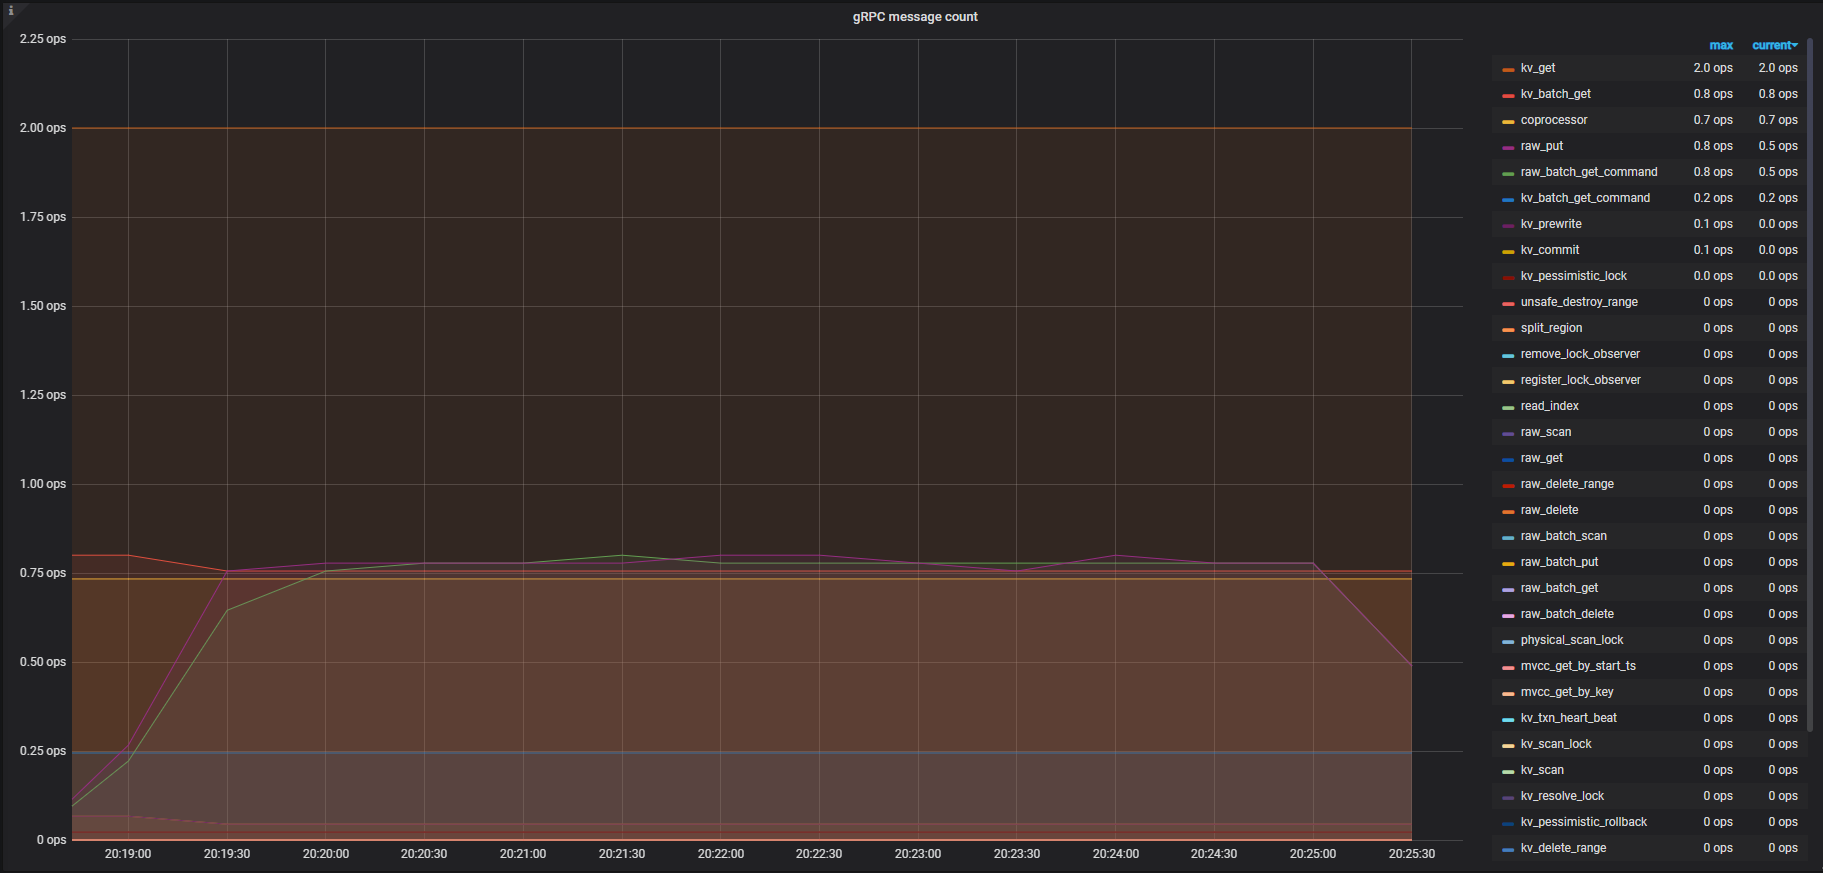Click the raw_scan color swatch in legend

coord(1508,433)
